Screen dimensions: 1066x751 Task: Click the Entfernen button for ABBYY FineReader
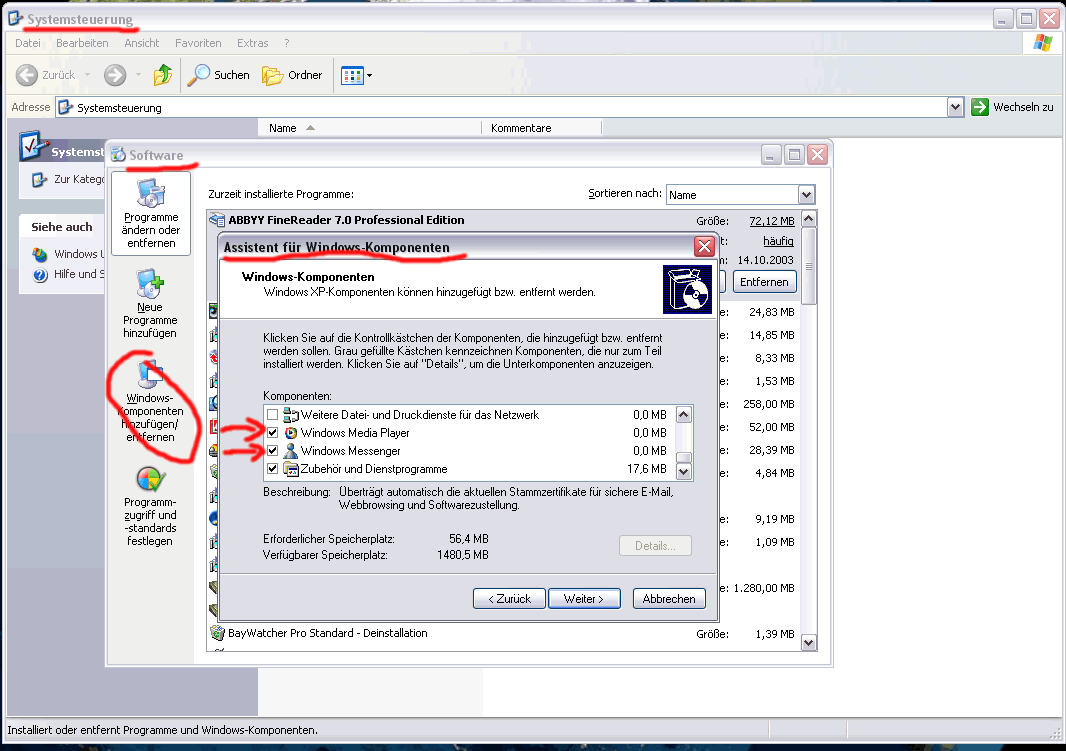pos(764,282)
